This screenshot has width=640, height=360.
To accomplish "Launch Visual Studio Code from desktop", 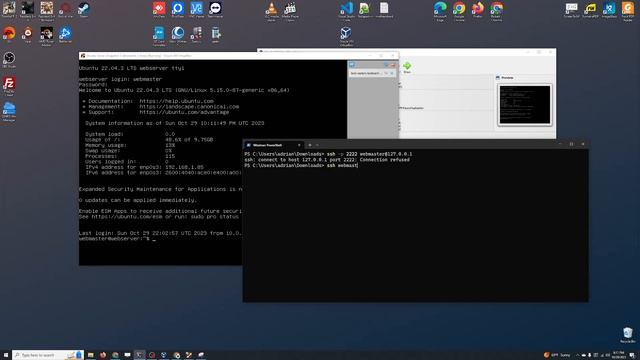I will (x=347, y=11).
